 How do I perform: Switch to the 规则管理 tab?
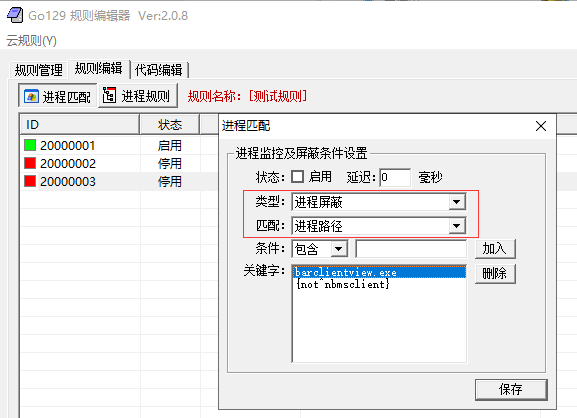pos(39,70)
